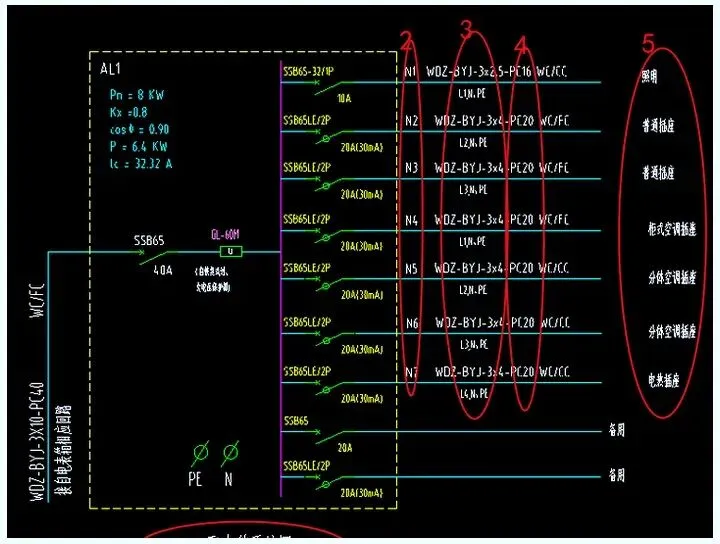This screenshot has height=544, width=720.
Task: Select the '电热插座' load label
Action: point(664,380)
